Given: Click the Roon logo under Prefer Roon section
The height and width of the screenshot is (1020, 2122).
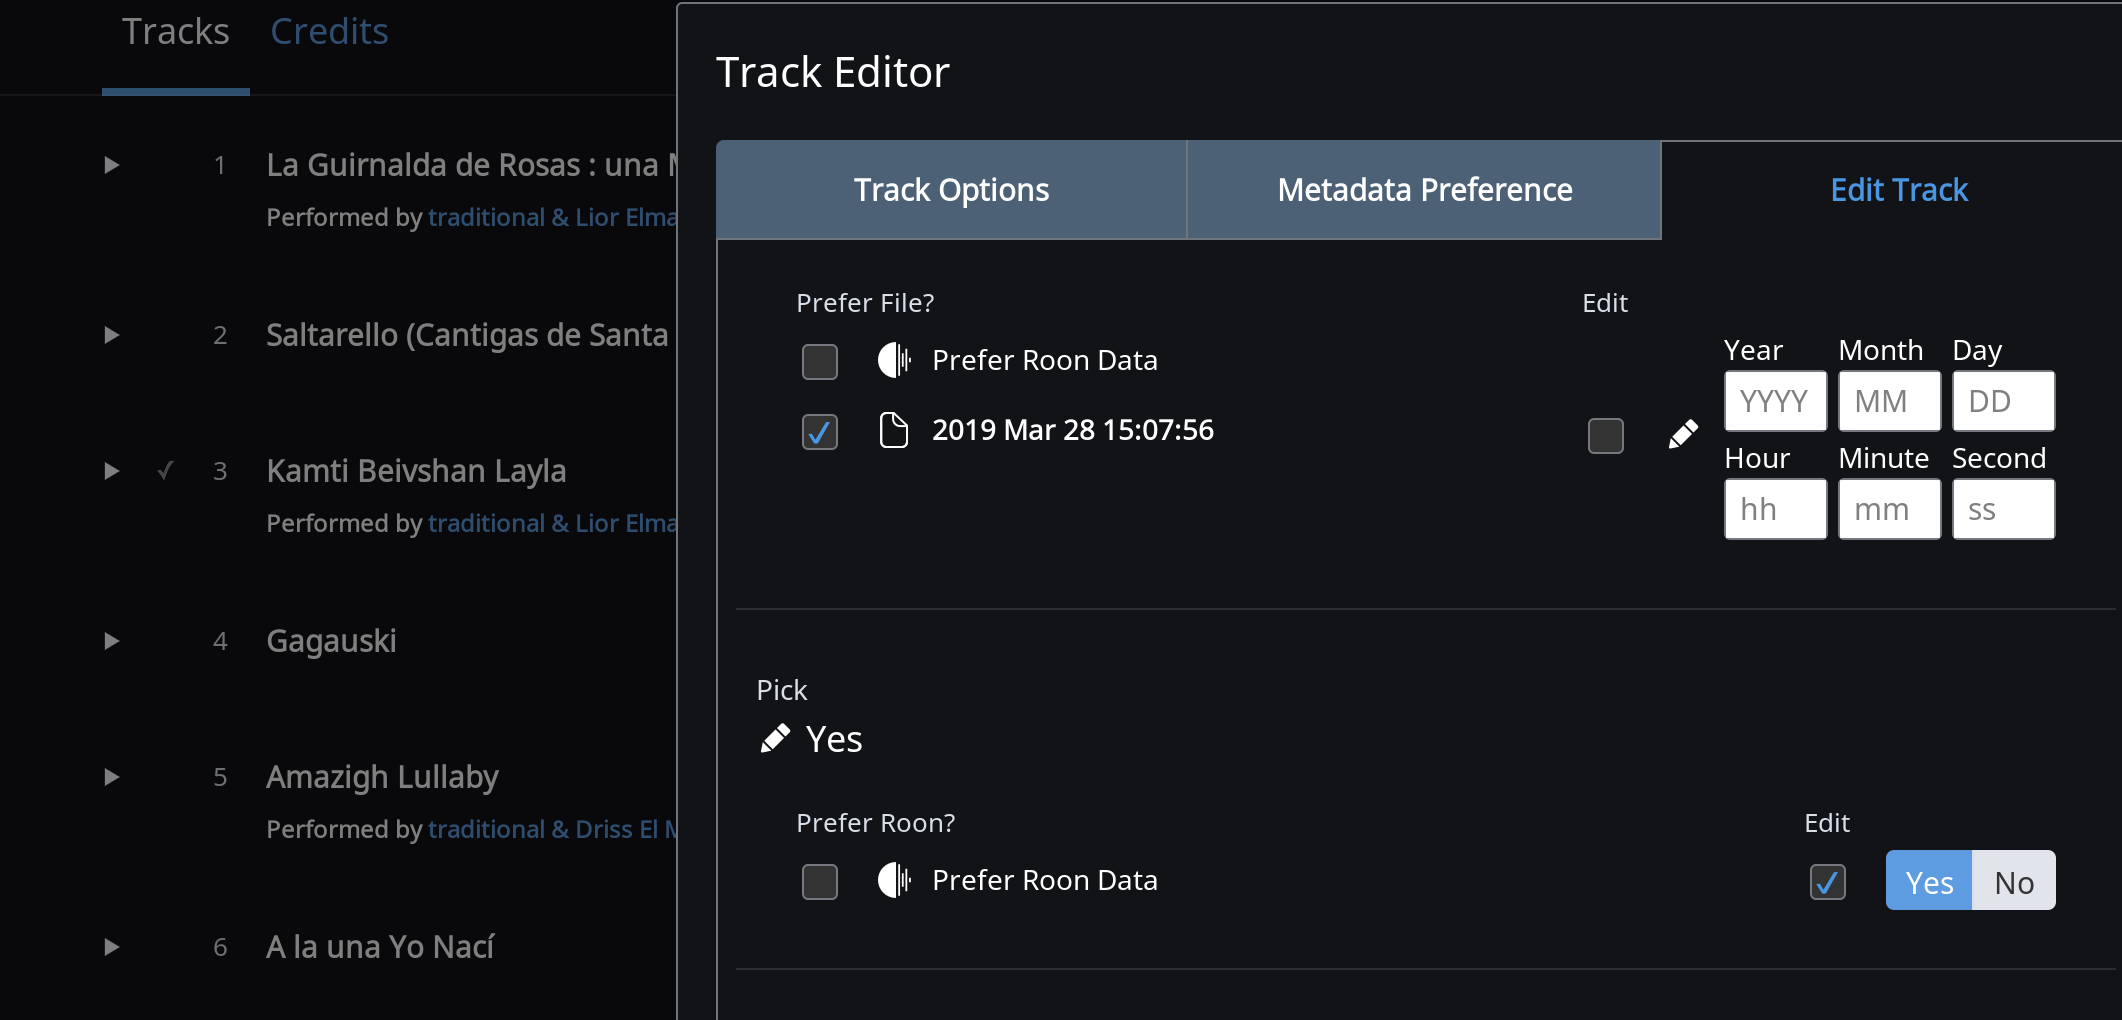Looking at the screenshot, I should coord(894,880).
